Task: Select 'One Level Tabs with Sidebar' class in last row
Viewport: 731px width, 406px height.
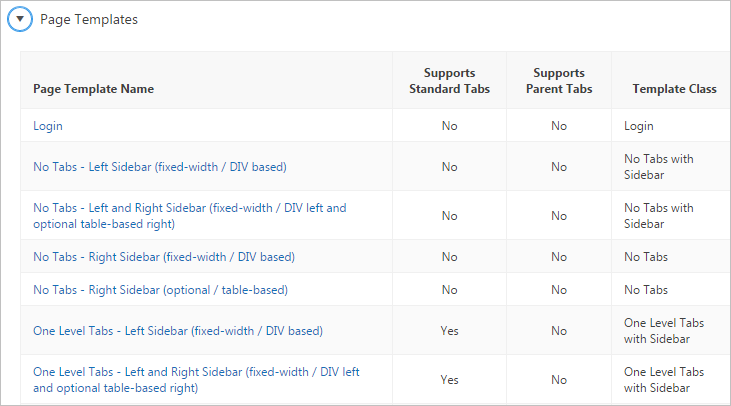Action: pyautogui.click(x=664, y=380)
